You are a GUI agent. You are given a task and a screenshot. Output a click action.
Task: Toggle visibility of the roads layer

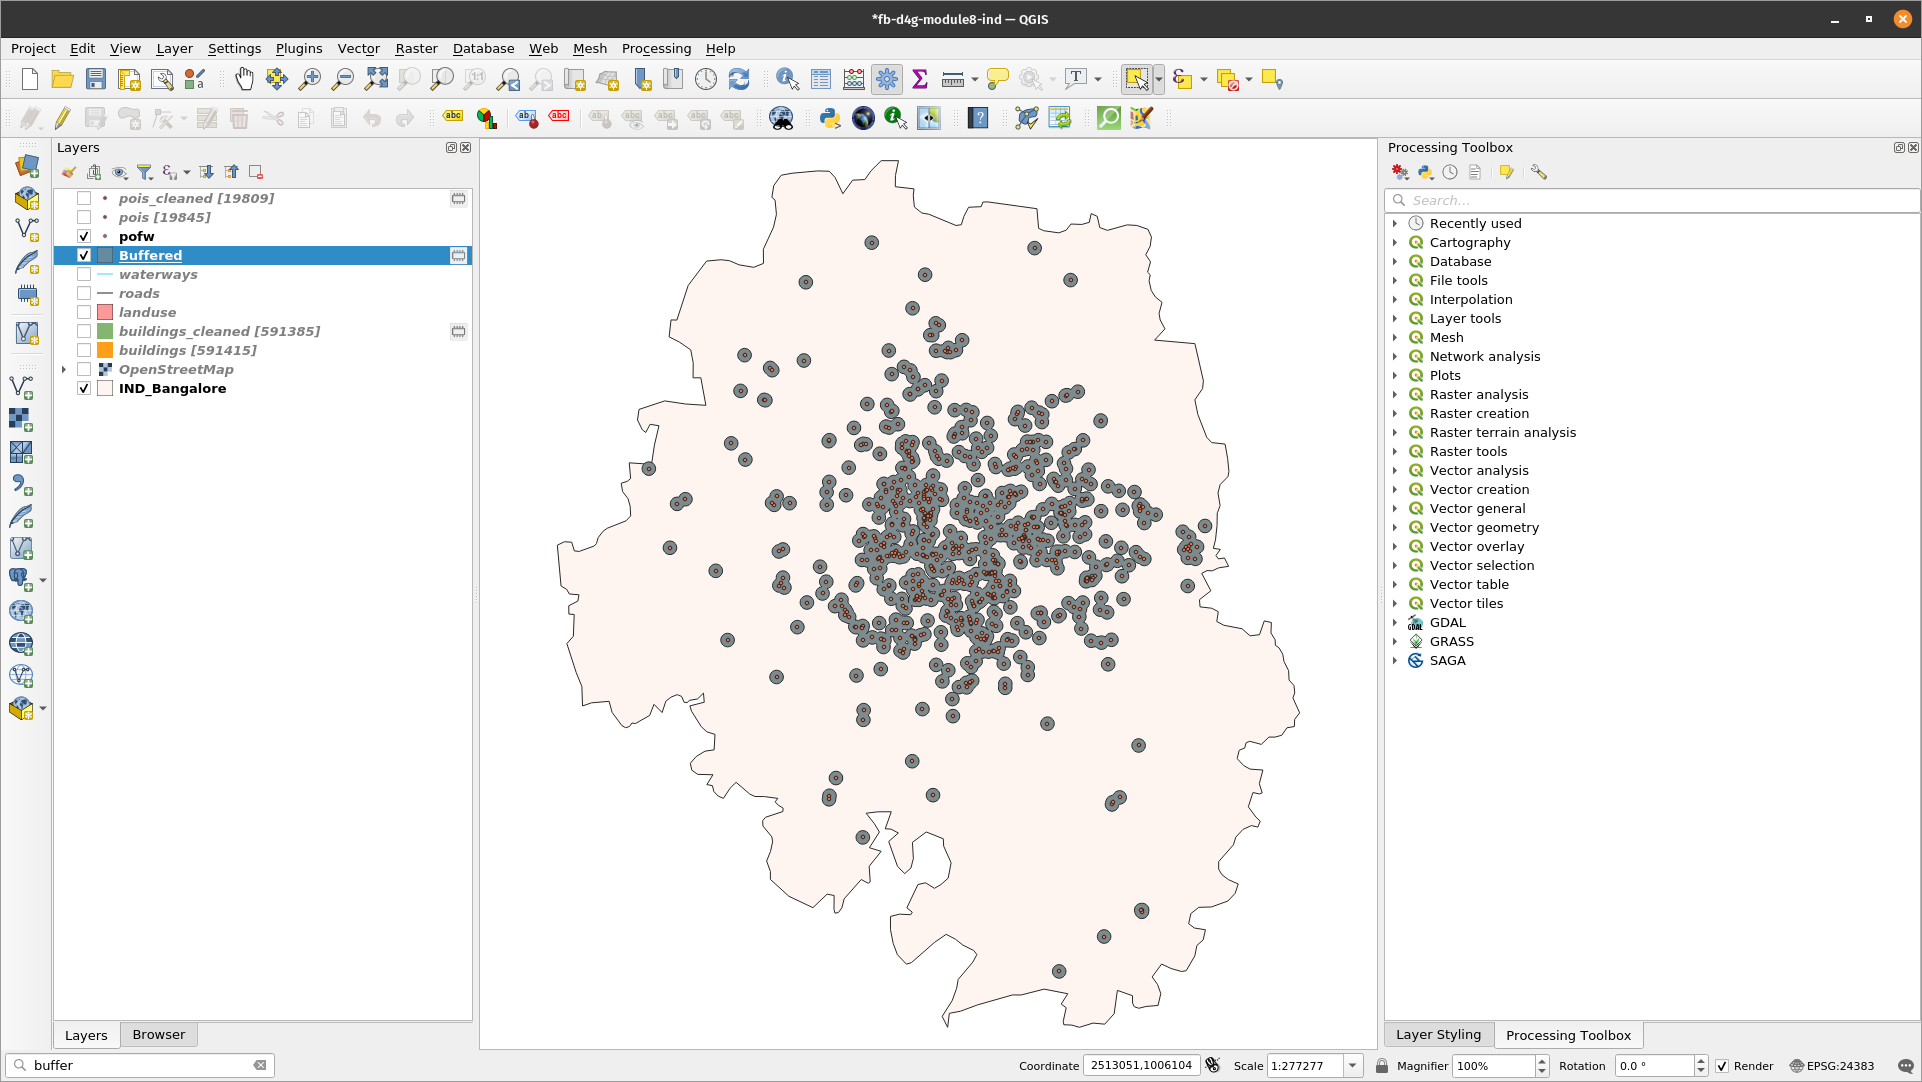(84, 293)
